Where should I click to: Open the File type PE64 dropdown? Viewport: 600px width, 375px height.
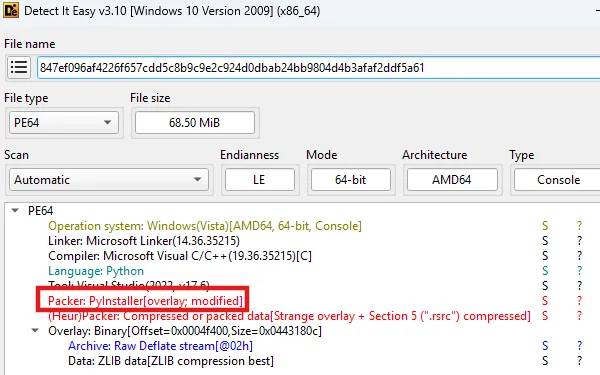click(64, 123)
